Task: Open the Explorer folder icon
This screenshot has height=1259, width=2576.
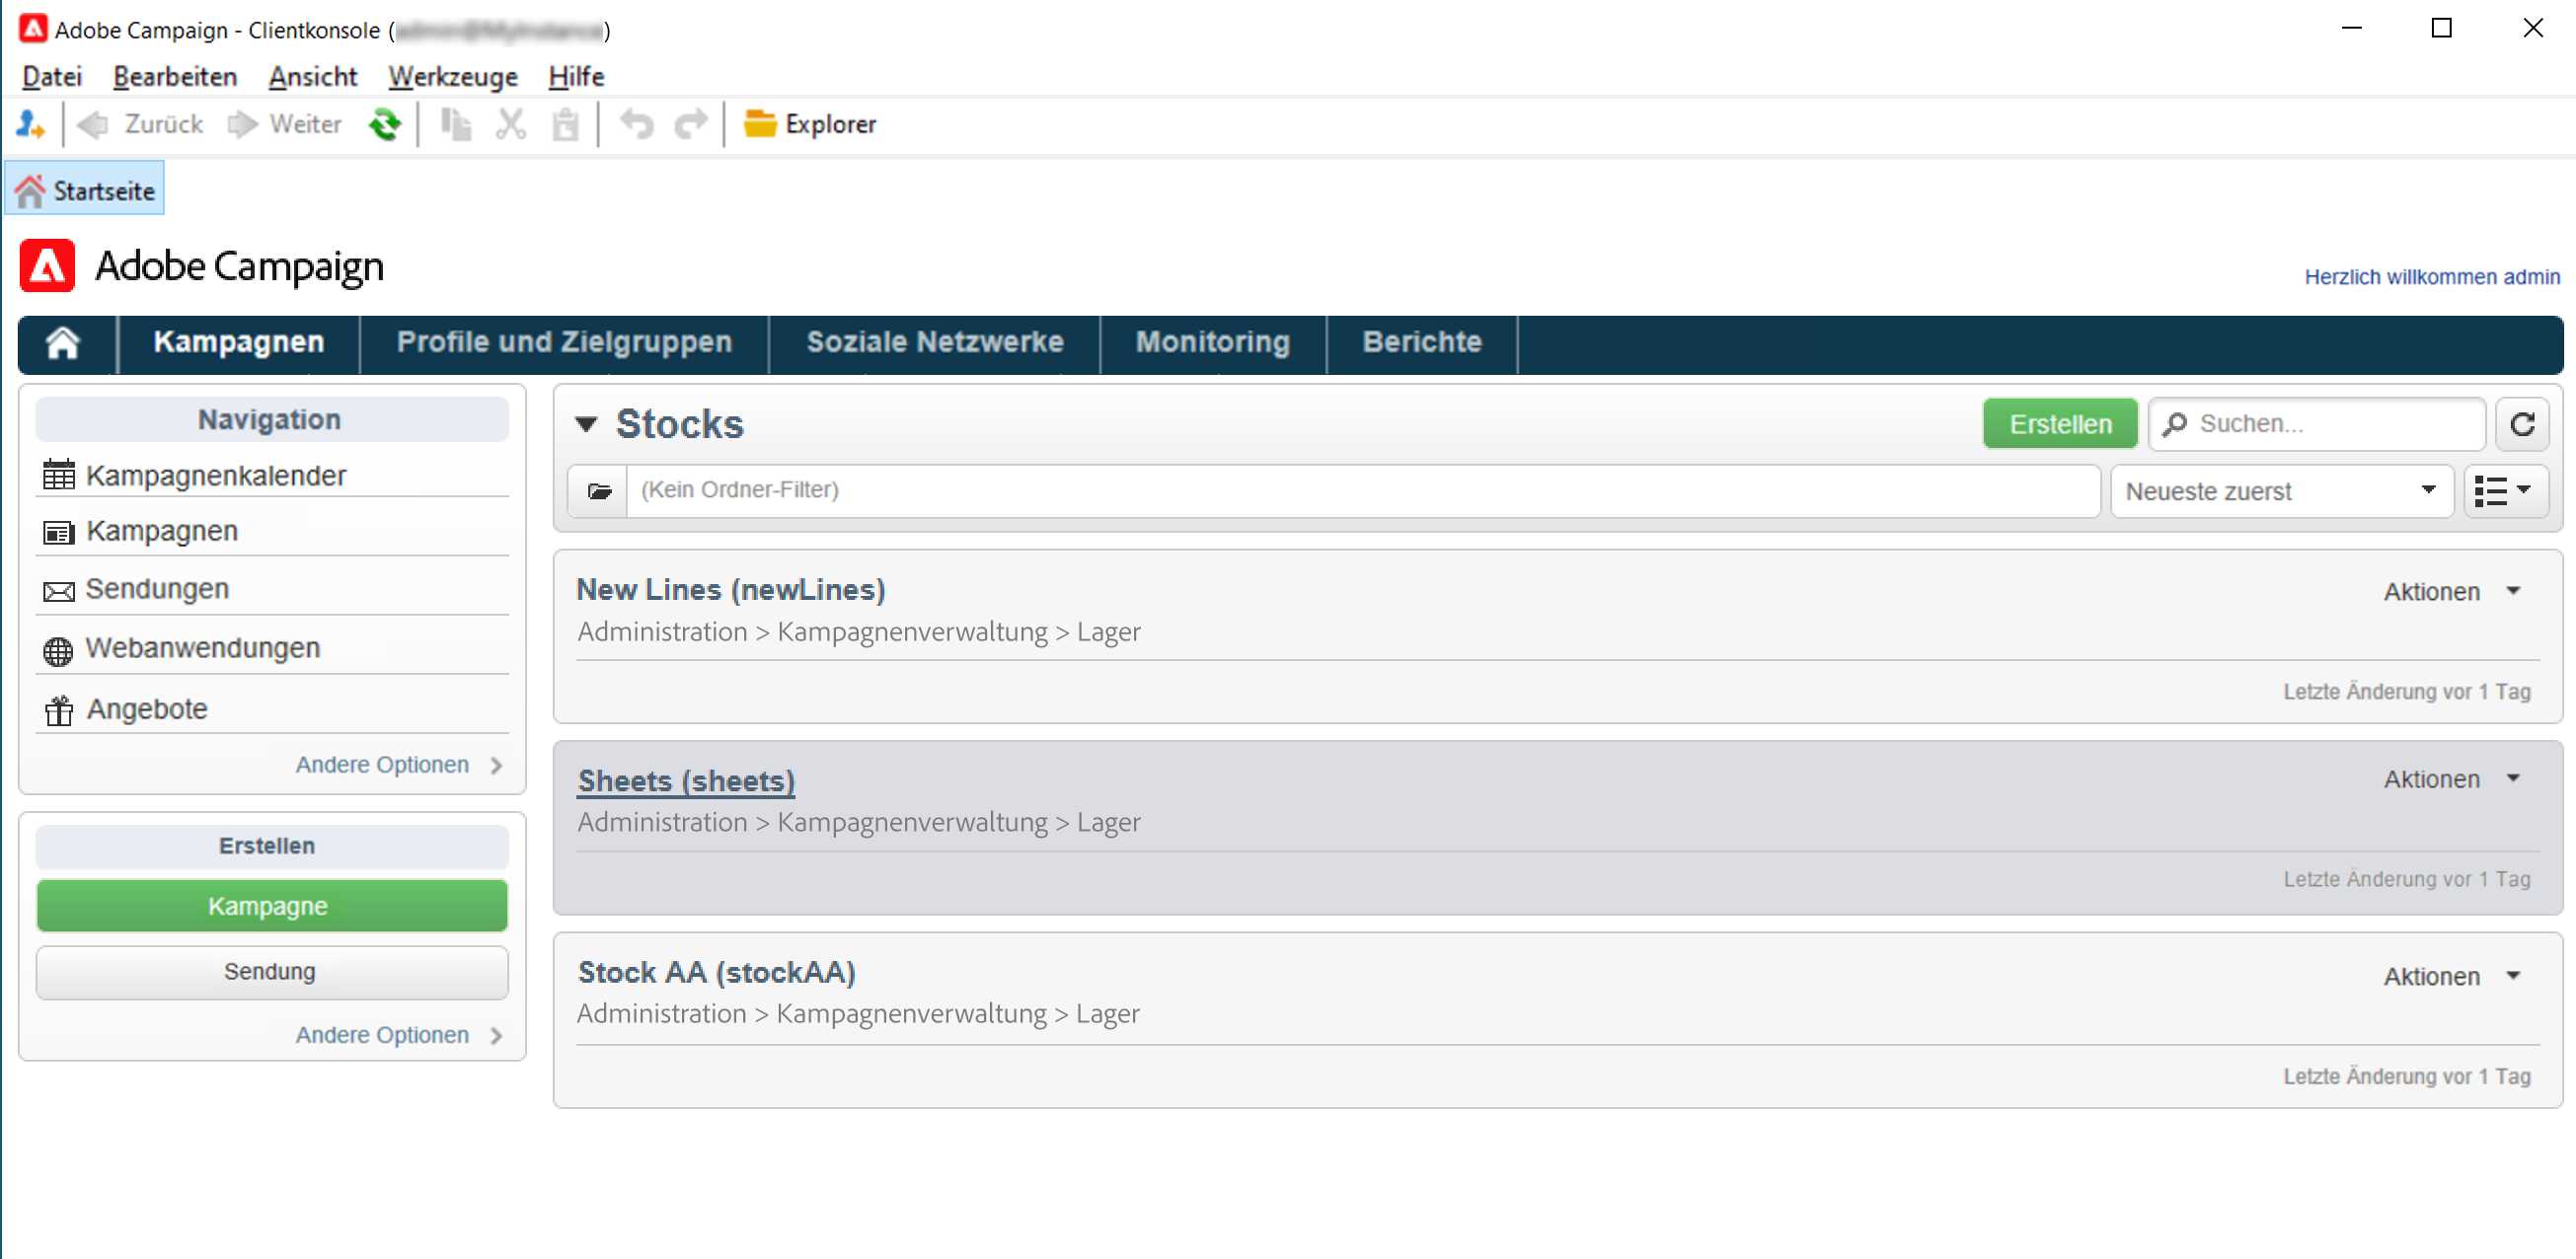Action: (x=760, y=124)
